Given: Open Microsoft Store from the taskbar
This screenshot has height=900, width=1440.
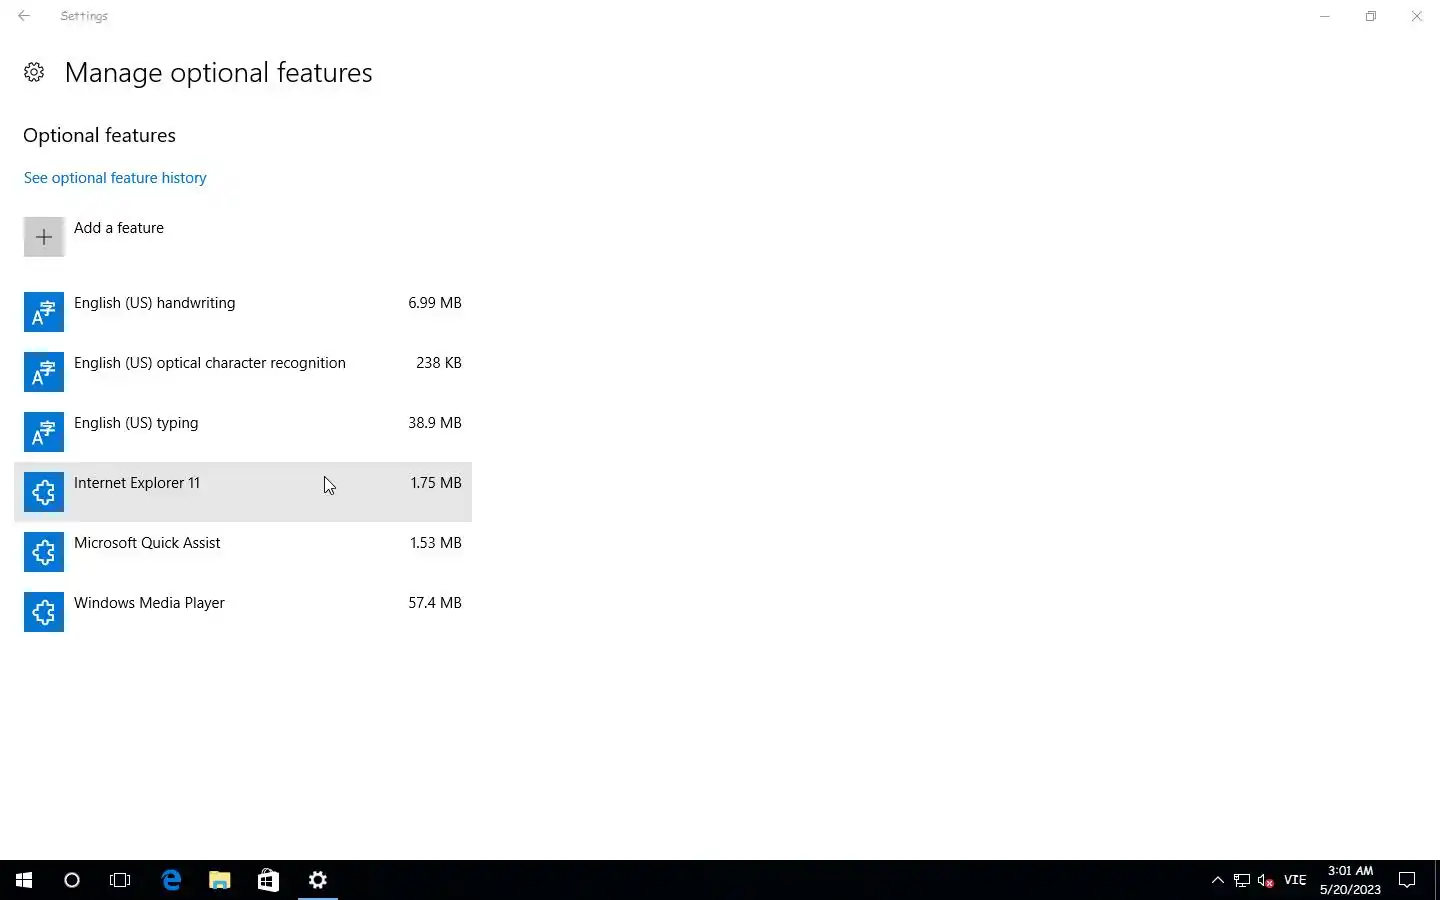Looking at the screenshot, I should click(x=268, y=880).
